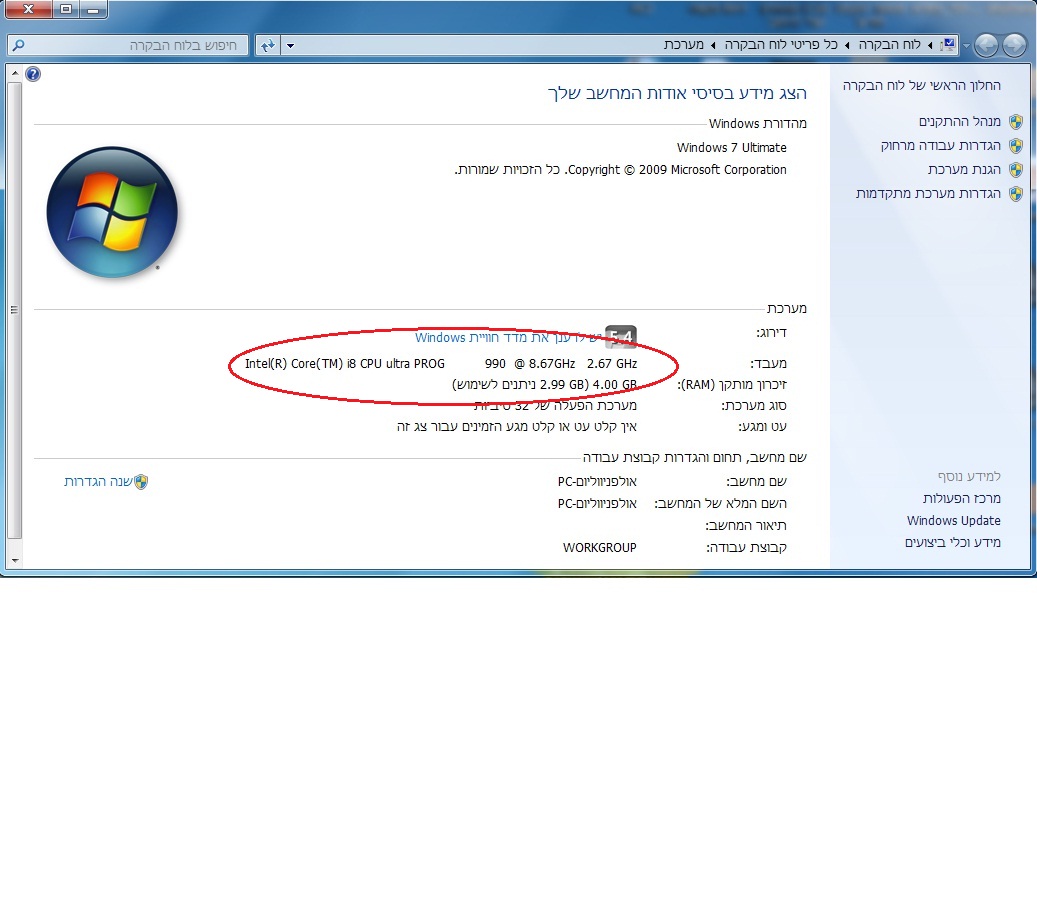The image size is (1037, 908).
Task: Open הגנת מערכת link
Action: click(x=964, y=170)
